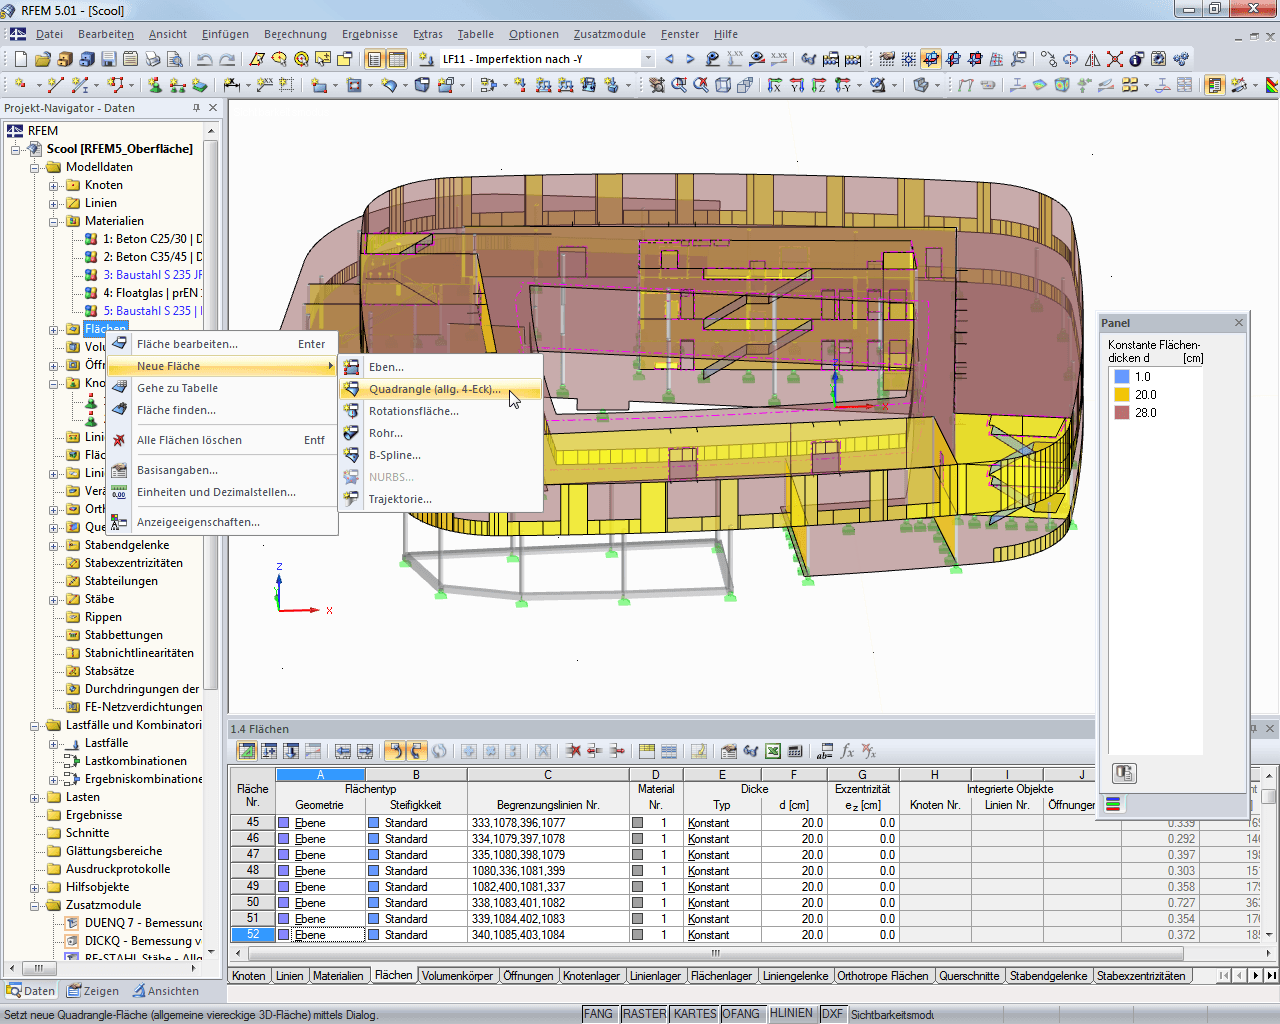Toggle the Project Navigator display icon
1280x1024 pixels.
(x=374, y=60)
